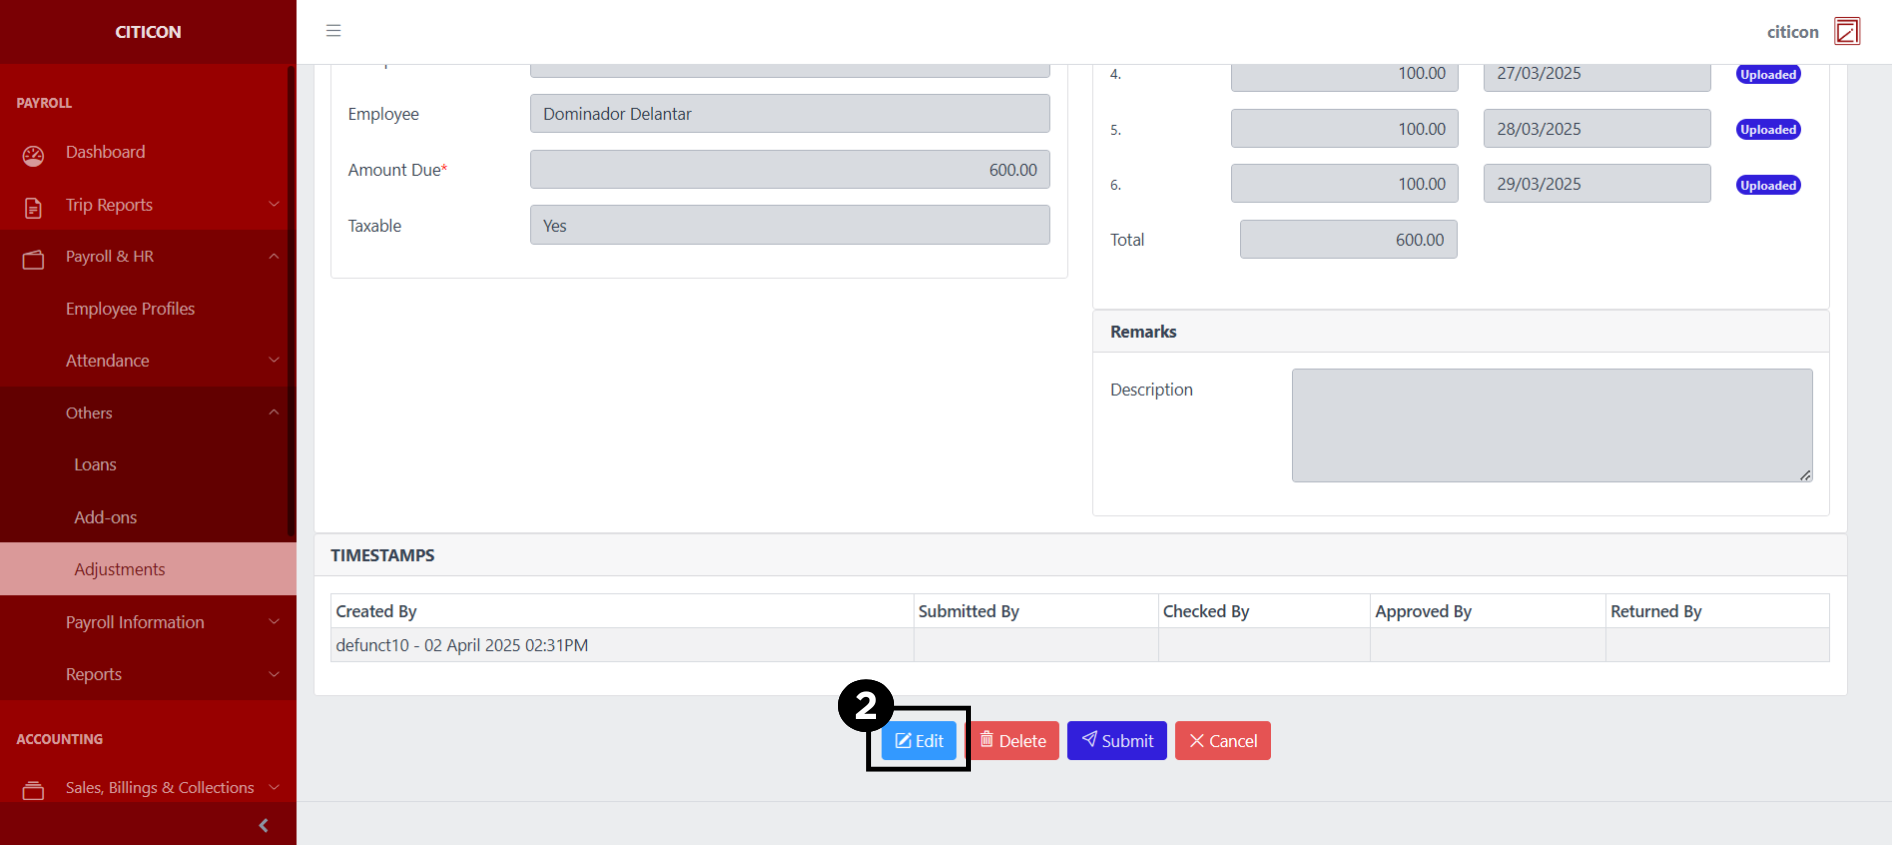Click the Dashboard gauge icon
This screenshot has height=845, width=1892.
(x=33, y=155)
